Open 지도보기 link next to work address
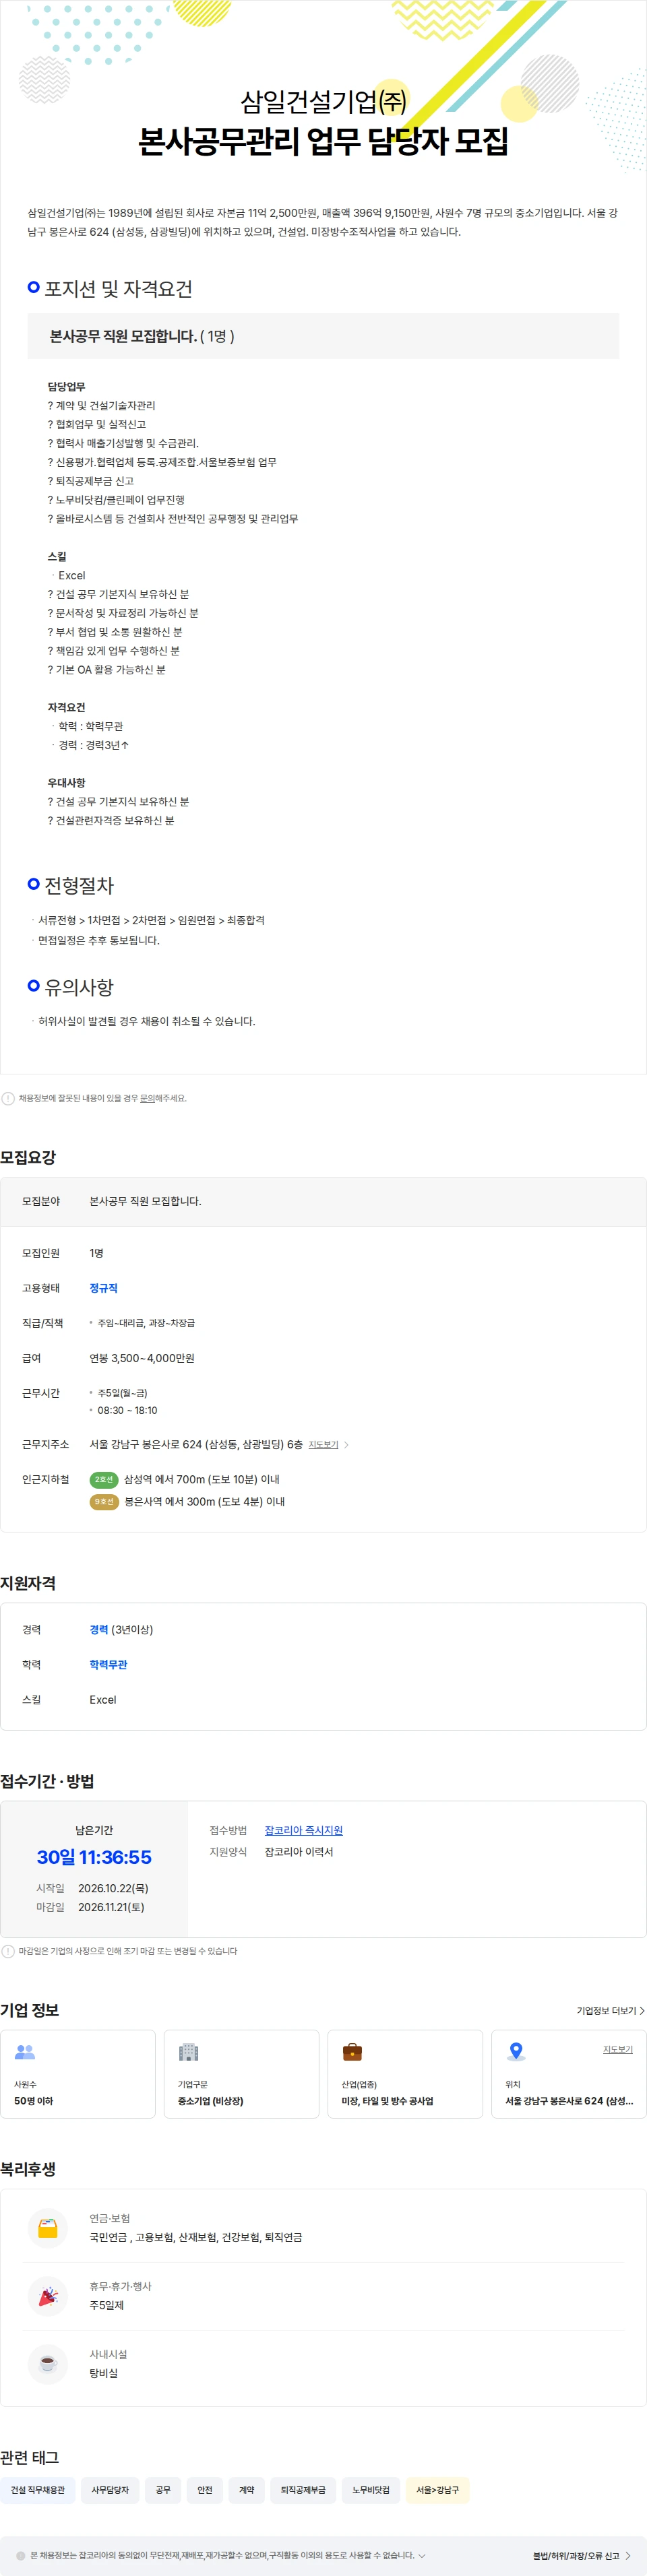The height and width of the screenshot is (2576, 647). click(x=323, y=1444)
